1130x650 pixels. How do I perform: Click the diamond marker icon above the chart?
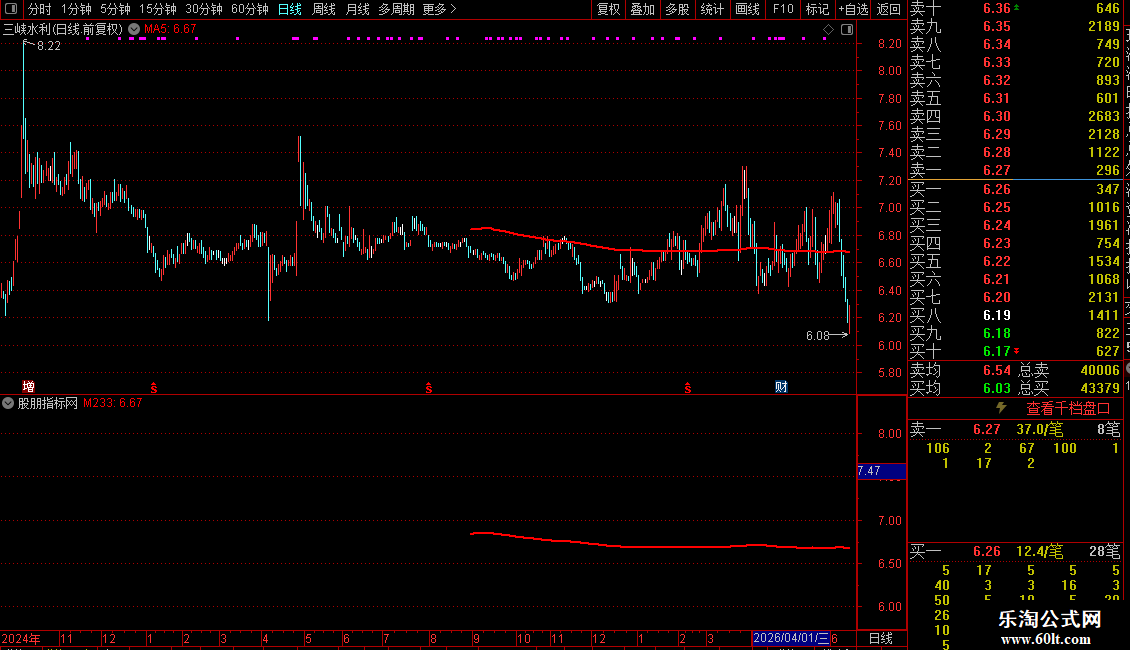coord(828,30)
